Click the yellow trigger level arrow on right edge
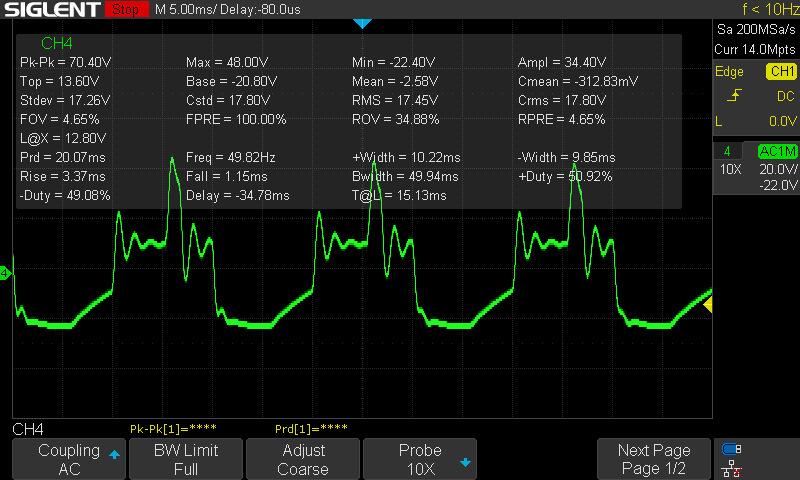 [x=708, y=305]
